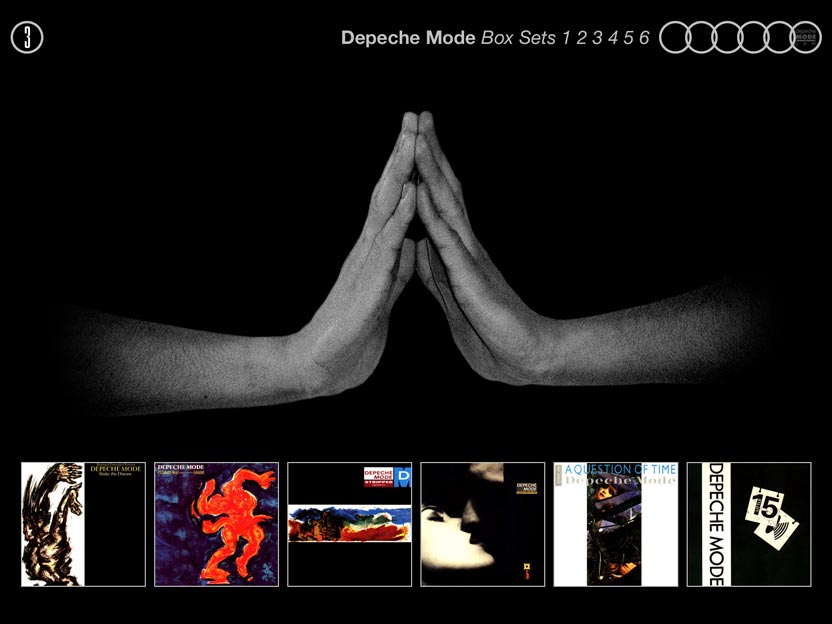Open the A Question of Time cover

point(615,524)
